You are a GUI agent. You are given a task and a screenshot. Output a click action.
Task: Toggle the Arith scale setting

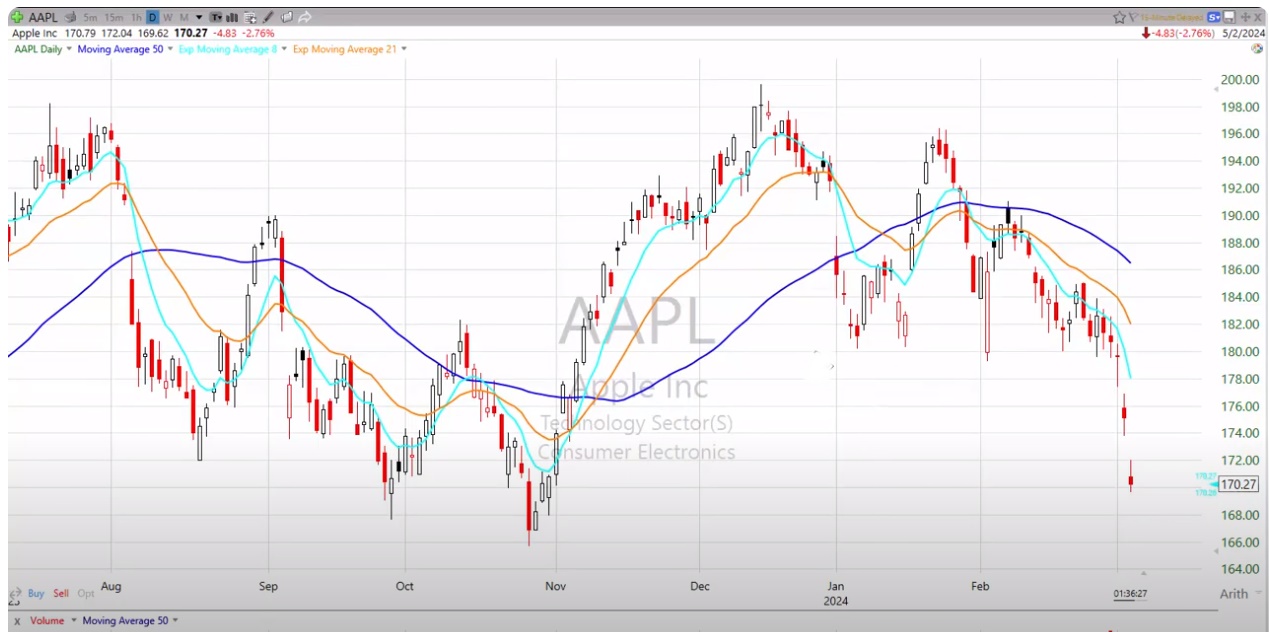[x=1234, y=593]
